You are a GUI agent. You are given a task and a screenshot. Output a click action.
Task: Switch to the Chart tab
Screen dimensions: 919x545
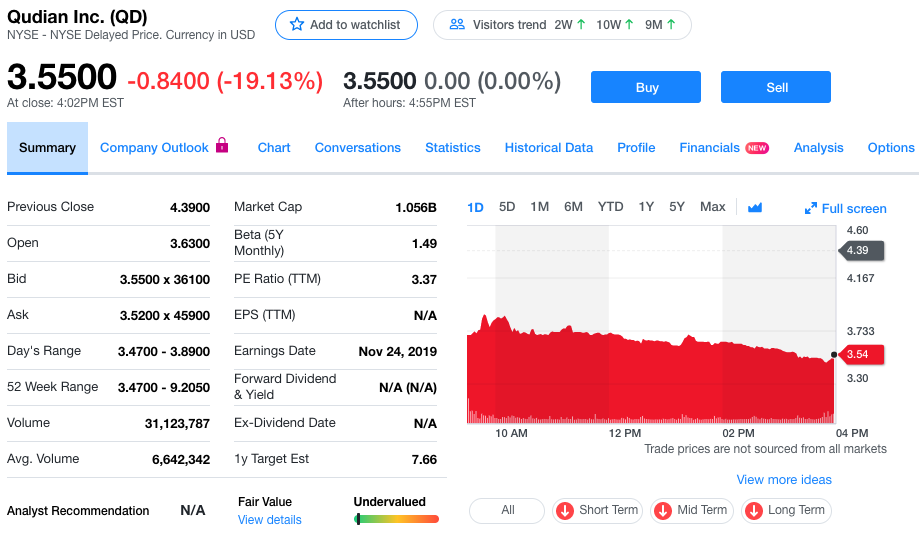click(274, 148)
